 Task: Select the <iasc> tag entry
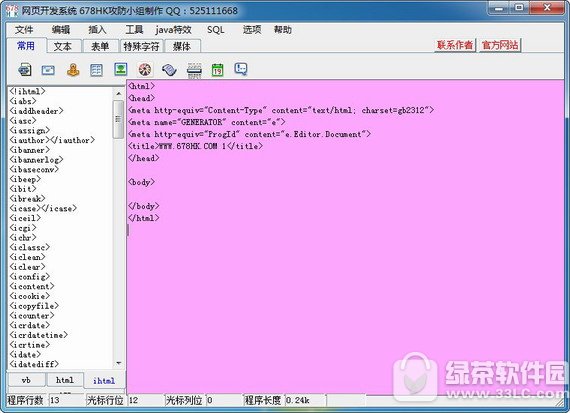(23, 120)
